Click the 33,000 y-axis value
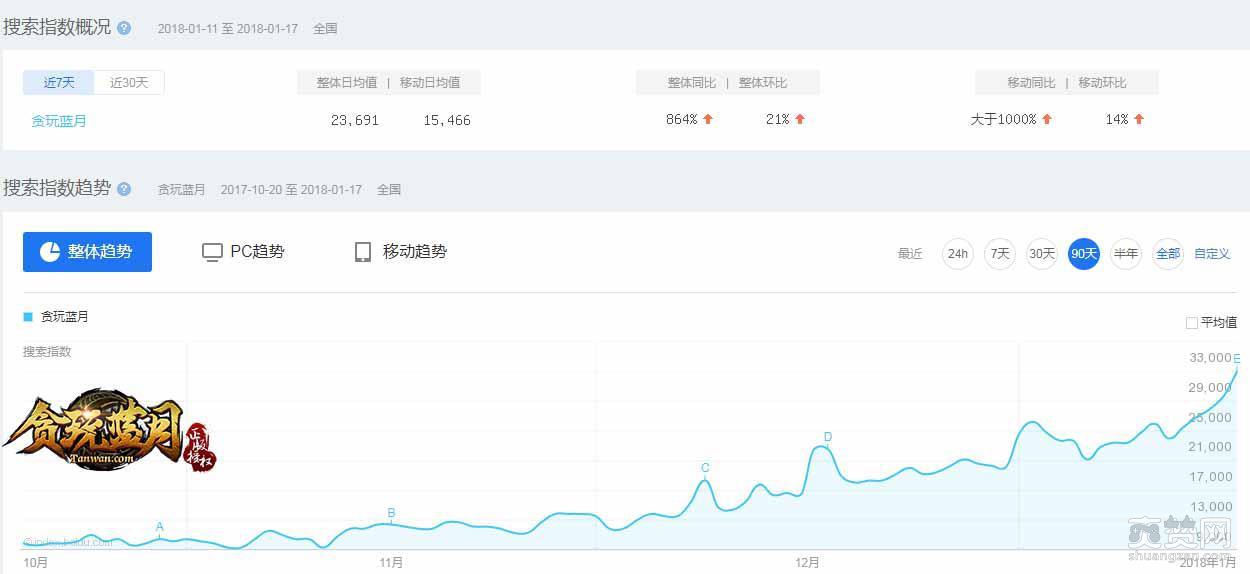The width and height of the screenshot is (1250, 574). (1210, 358)
